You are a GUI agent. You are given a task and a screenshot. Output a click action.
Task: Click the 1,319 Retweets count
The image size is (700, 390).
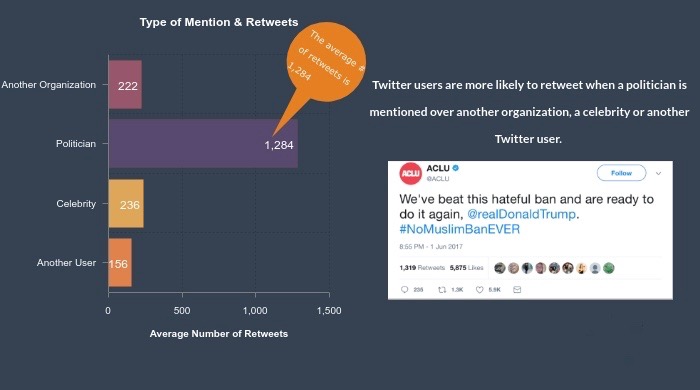click(422, 268)
